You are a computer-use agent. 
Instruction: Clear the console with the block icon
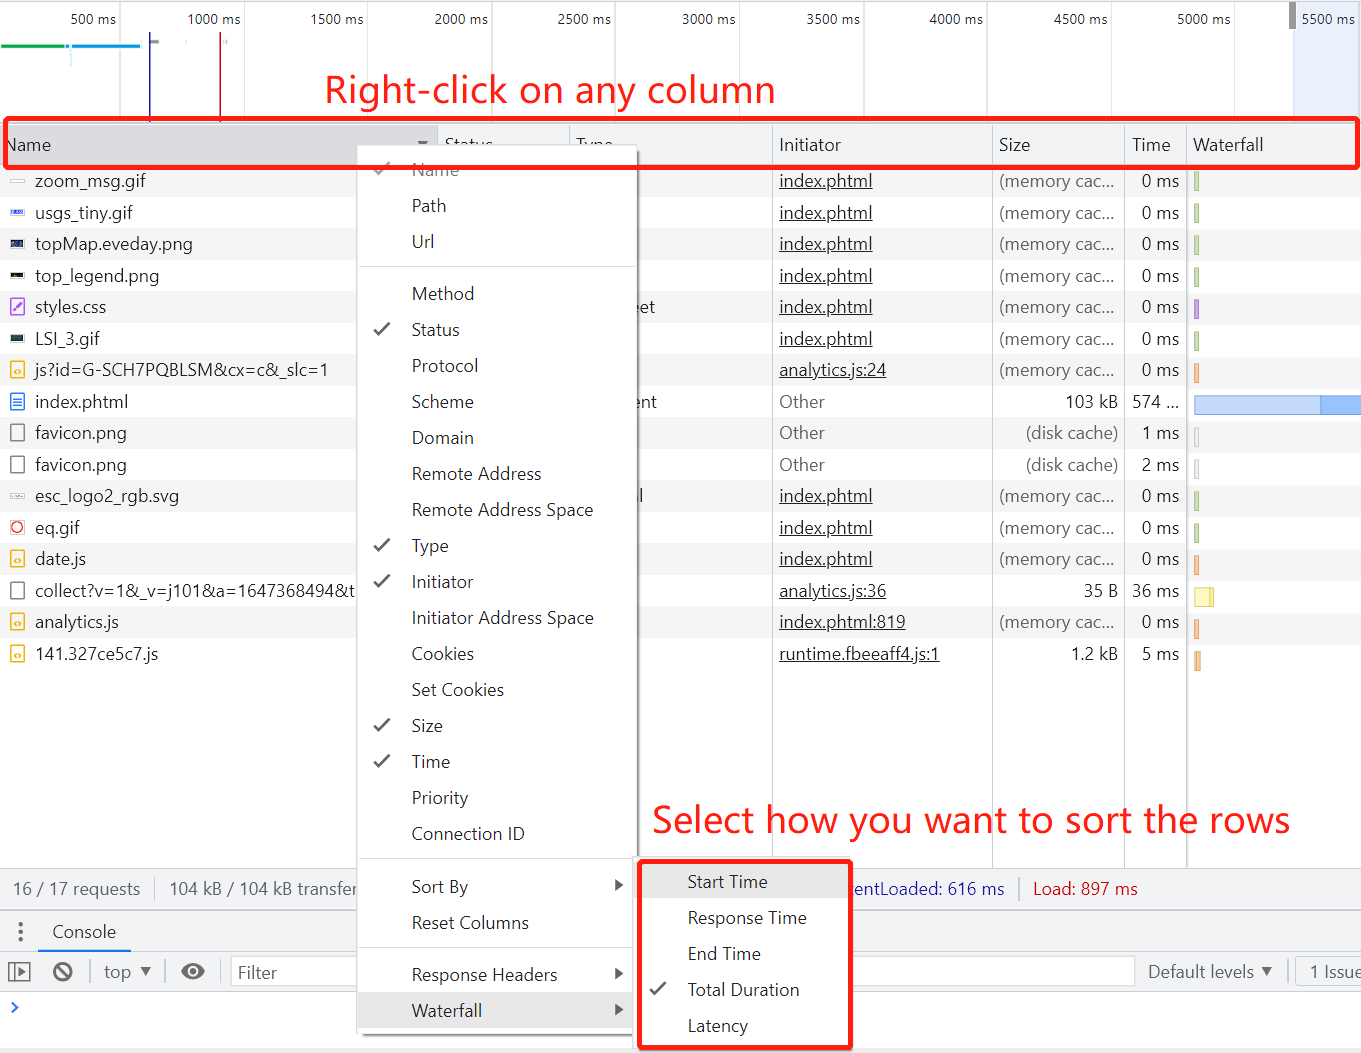(x=62, y=972)
